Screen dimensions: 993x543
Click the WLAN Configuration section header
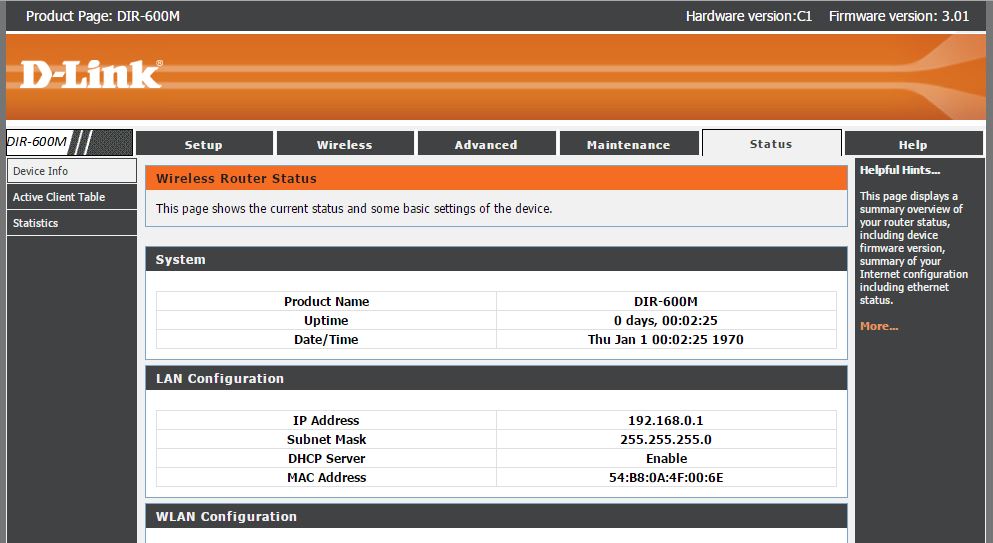(x=496, y=516)
